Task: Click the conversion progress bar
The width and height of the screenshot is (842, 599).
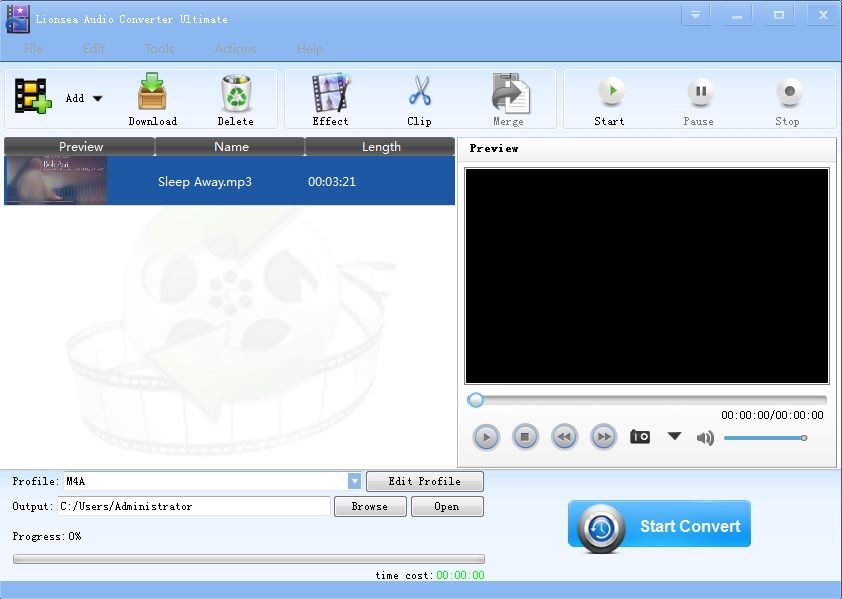Action: [x=249, y=559]
